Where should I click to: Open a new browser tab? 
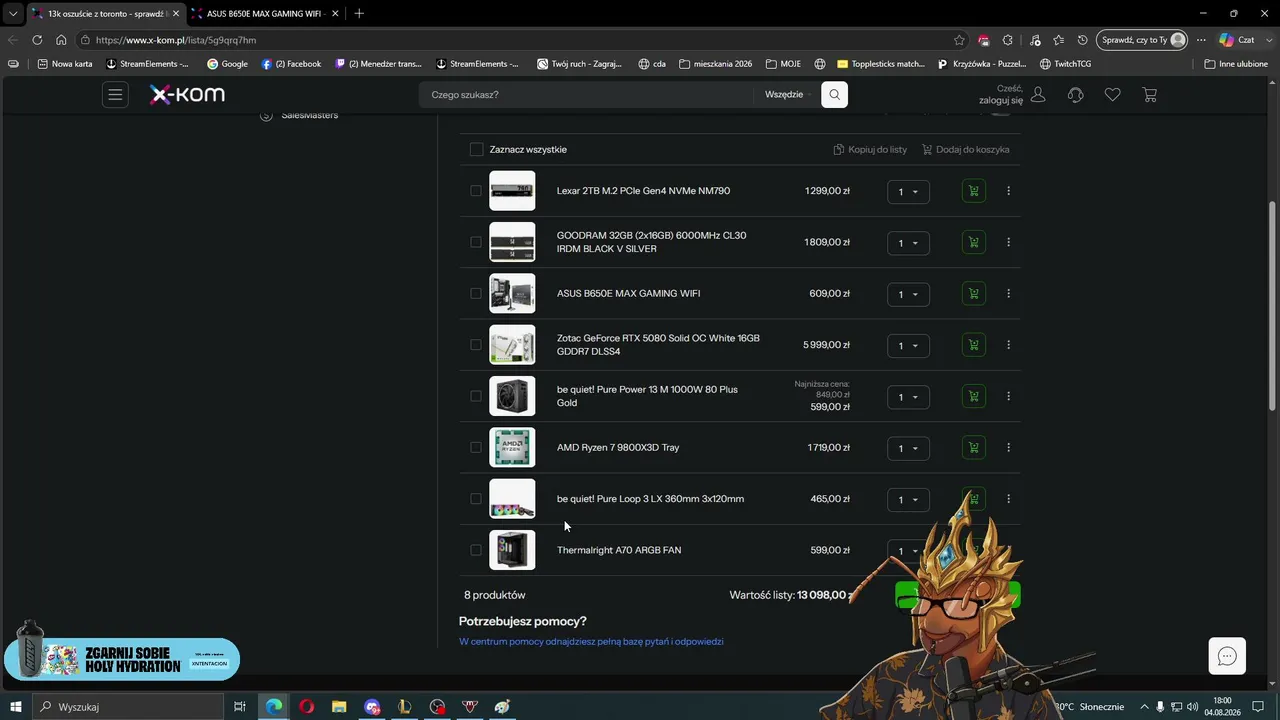359,13
